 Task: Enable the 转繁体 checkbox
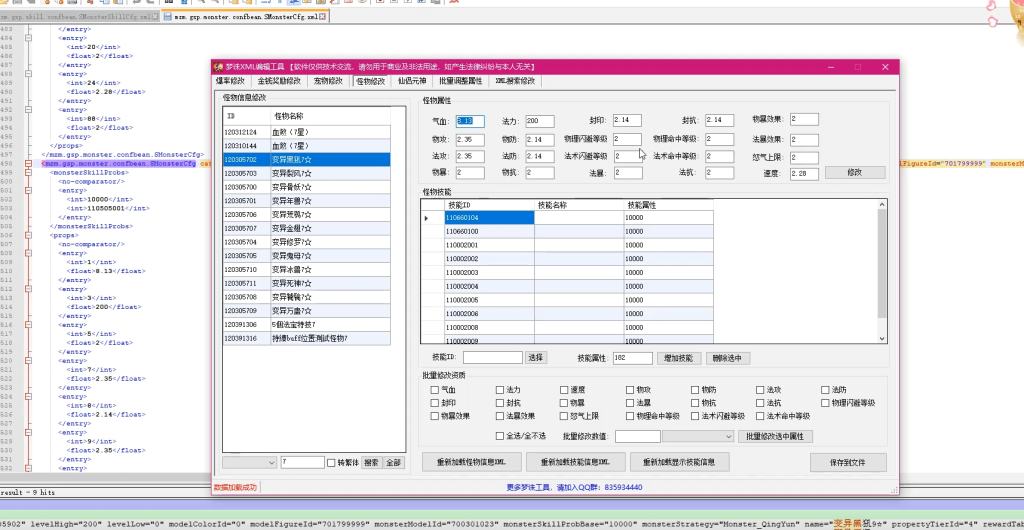(332, 462)
